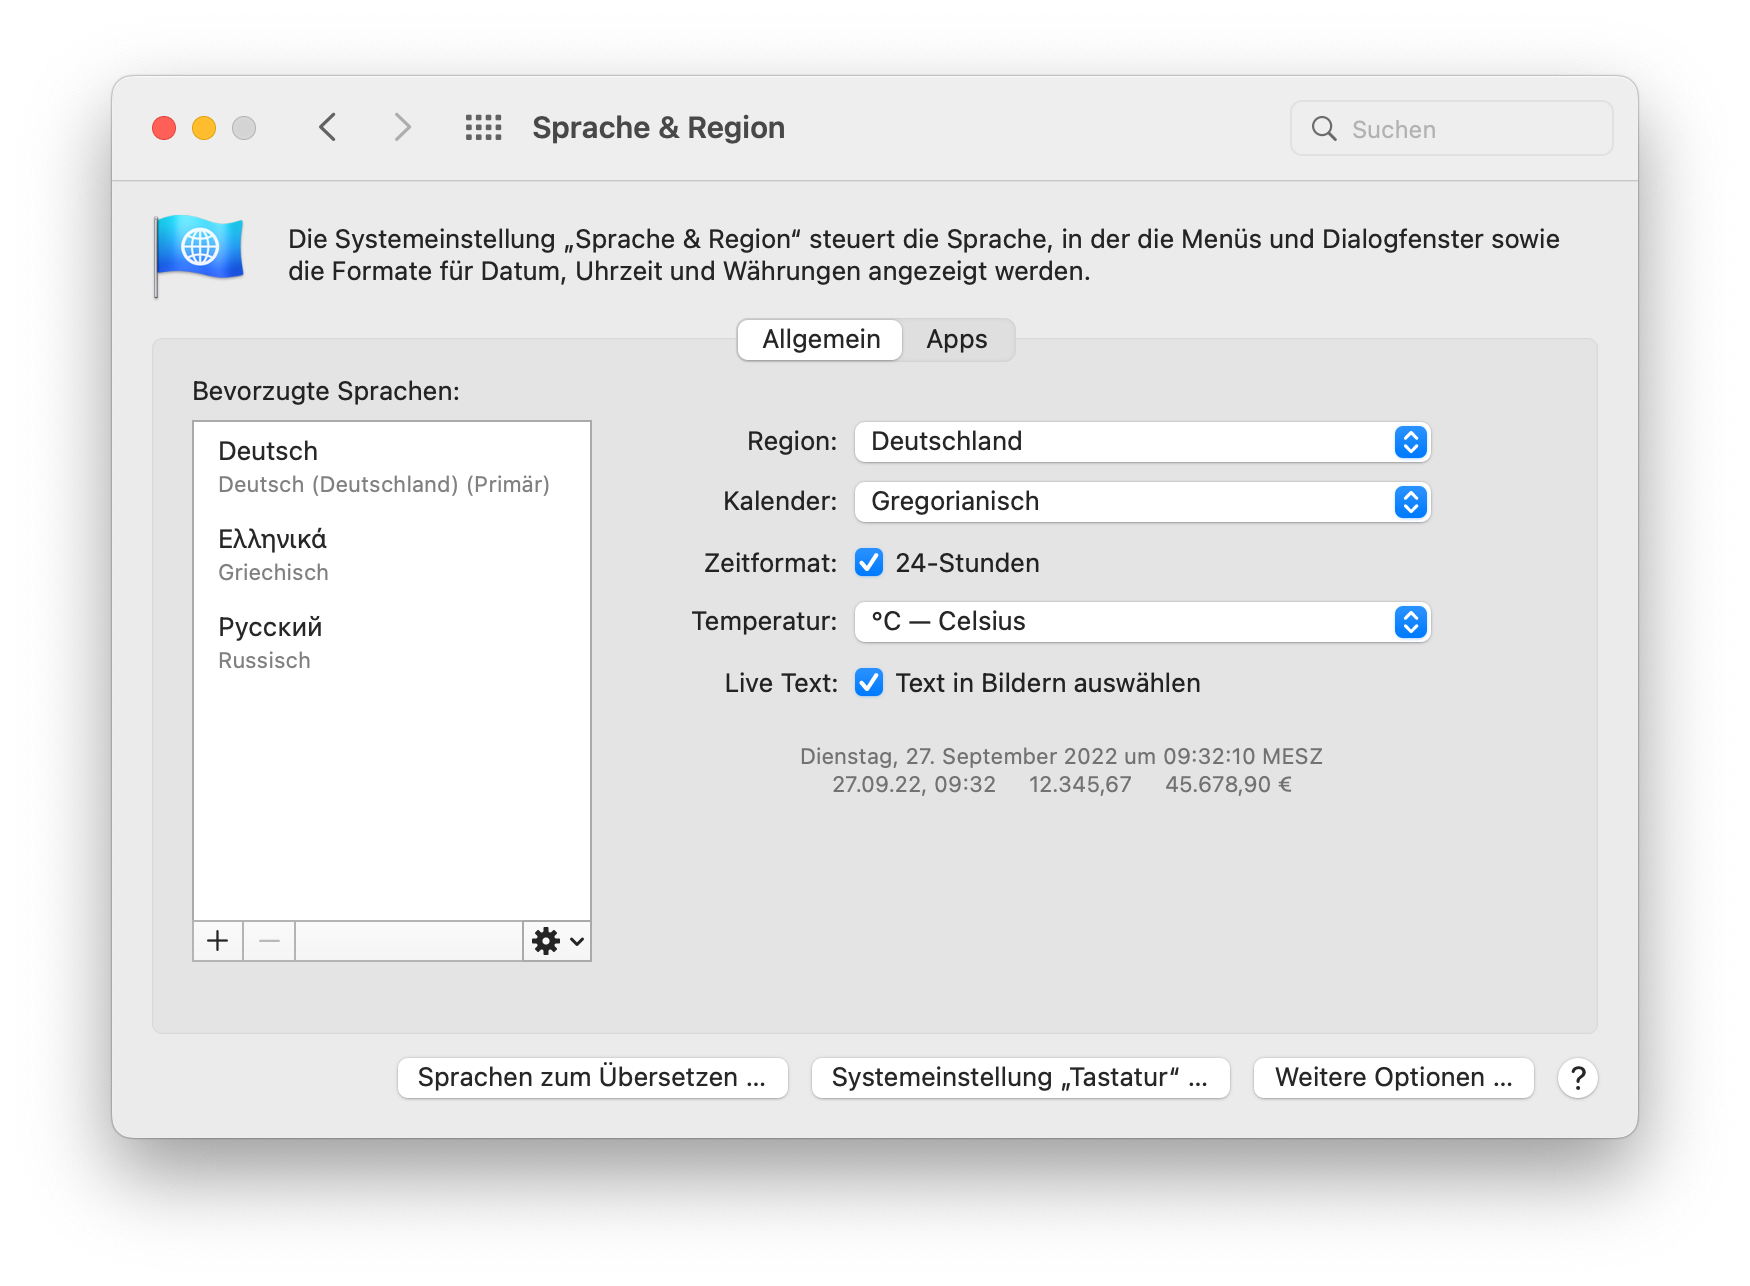This screenshot has width=1750, height=1286.
Task: Open the Region dropdown showing Deutschland
Action: [1142, 442]
